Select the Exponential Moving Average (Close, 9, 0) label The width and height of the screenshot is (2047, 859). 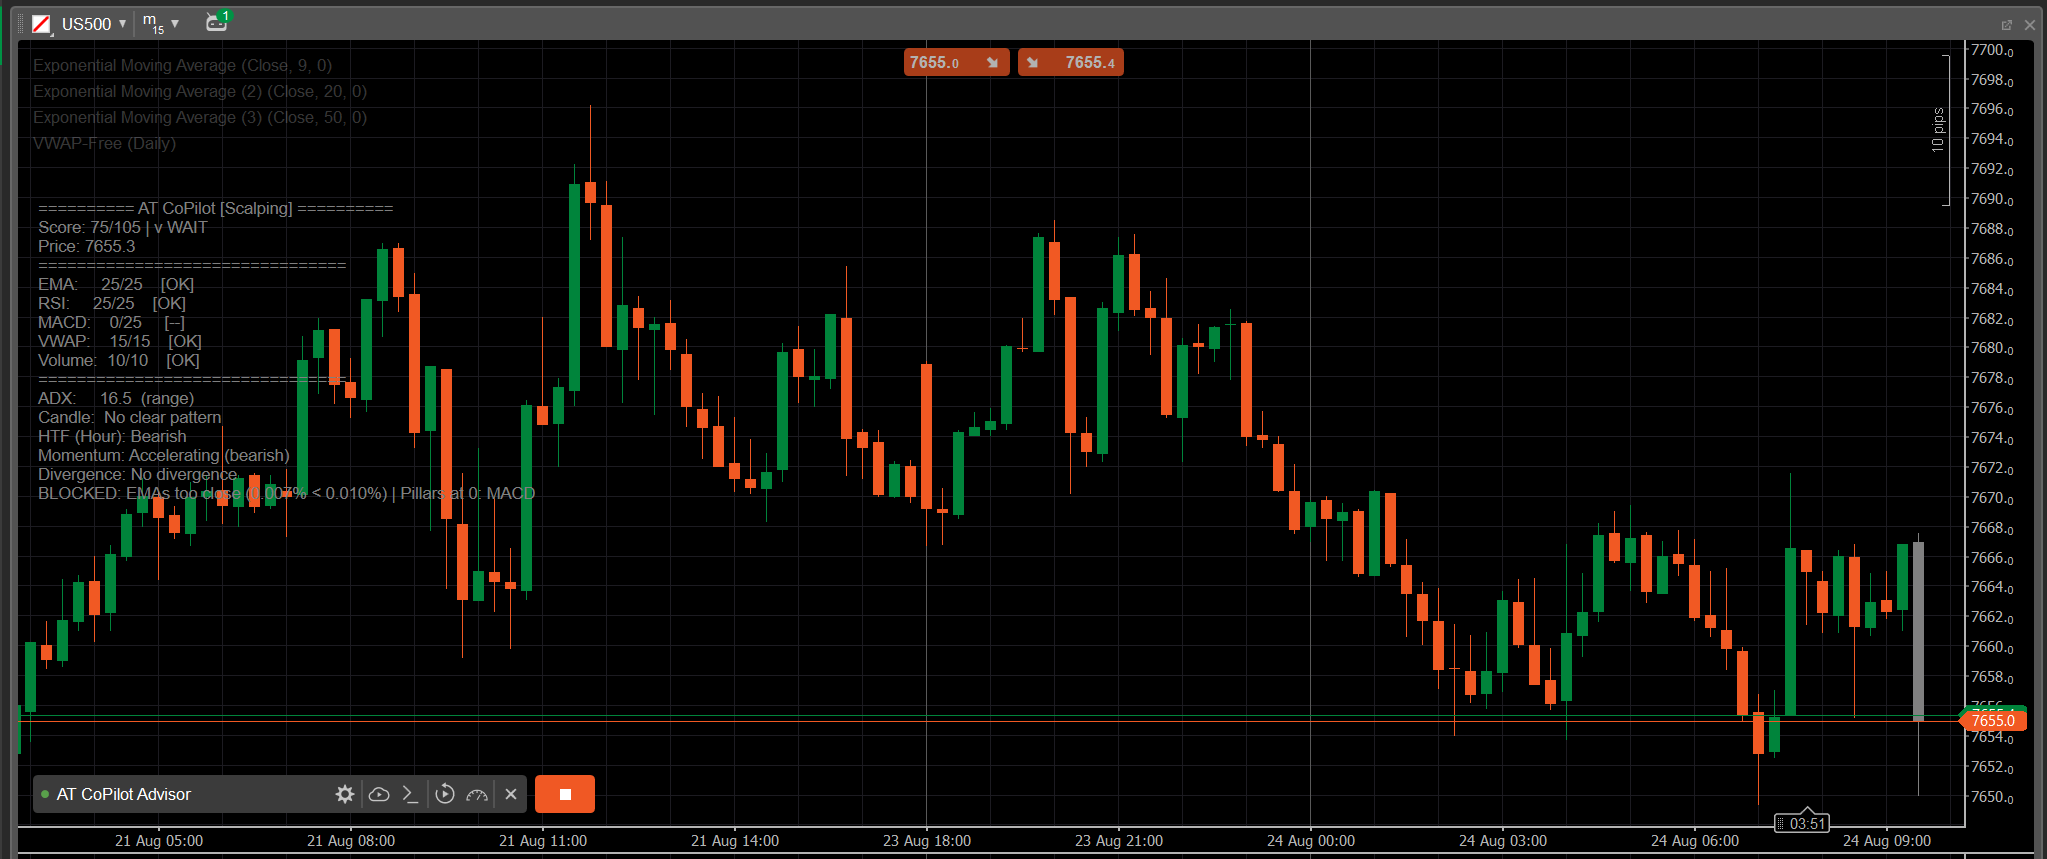182,65
